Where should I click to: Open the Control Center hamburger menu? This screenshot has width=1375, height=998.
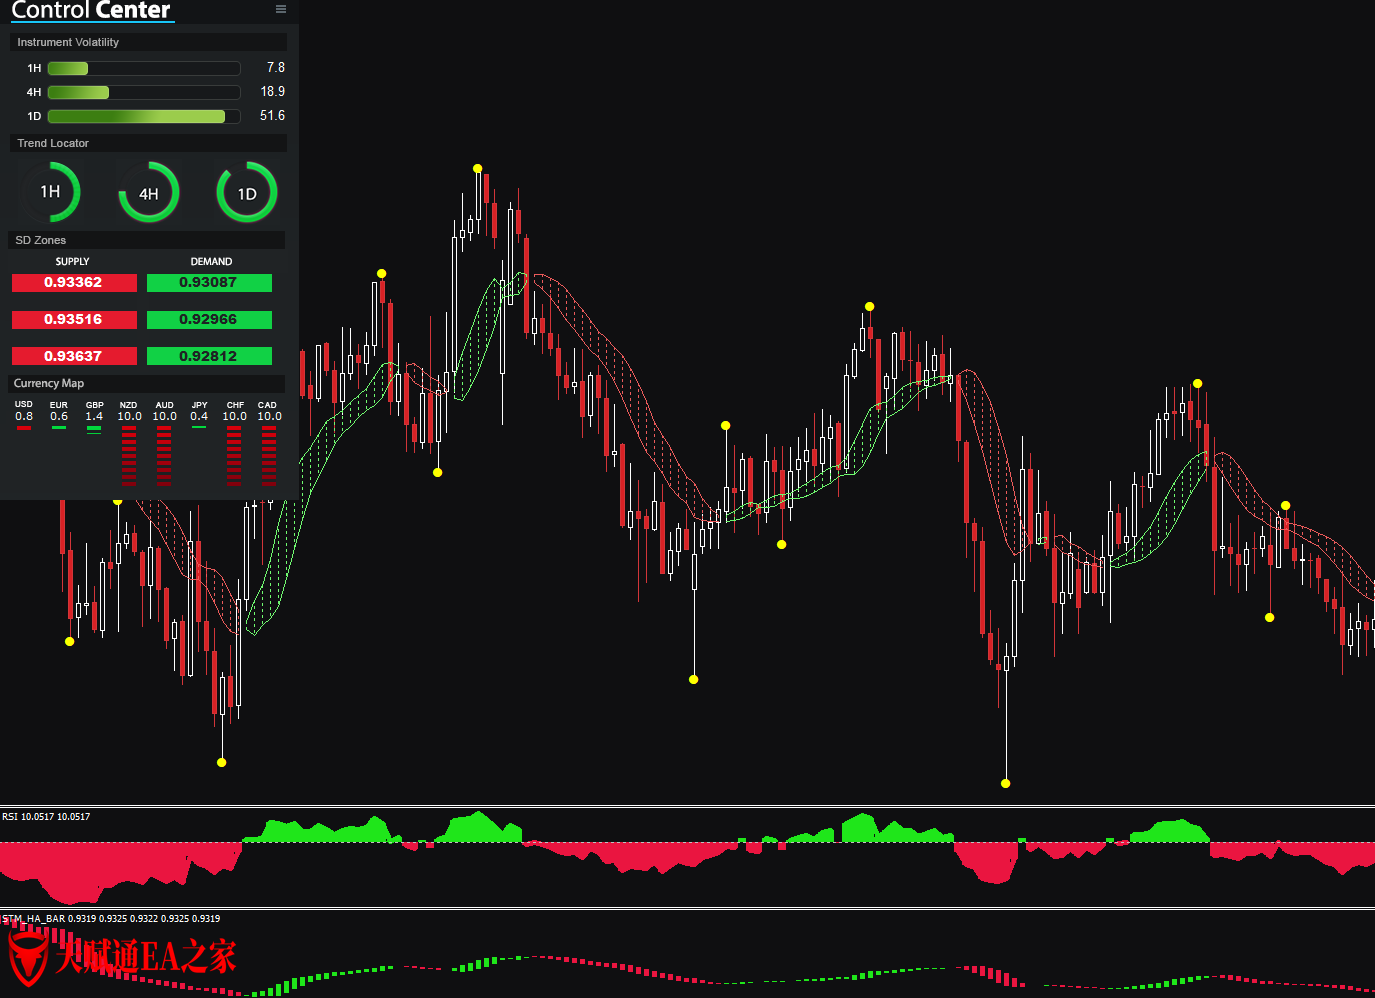281,9
